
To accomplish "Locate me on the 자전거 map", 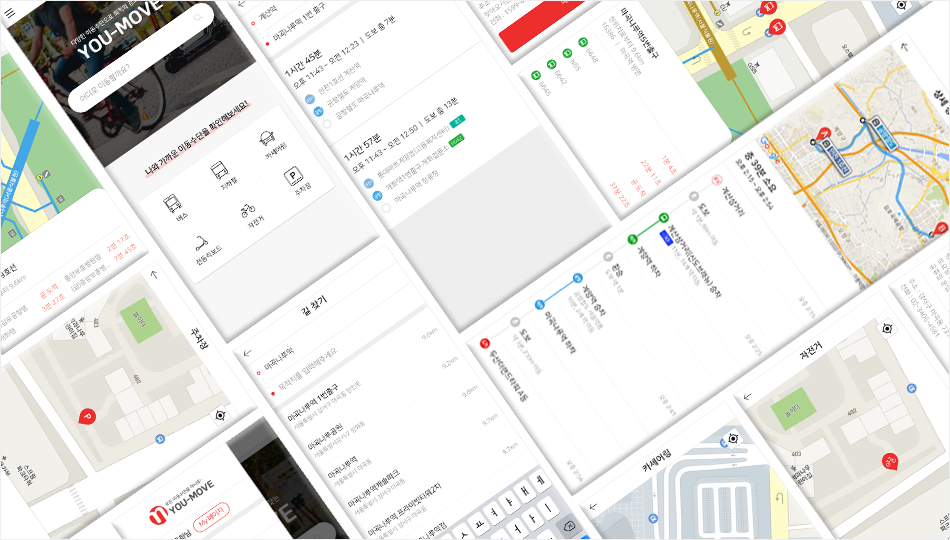I will 887,328.
